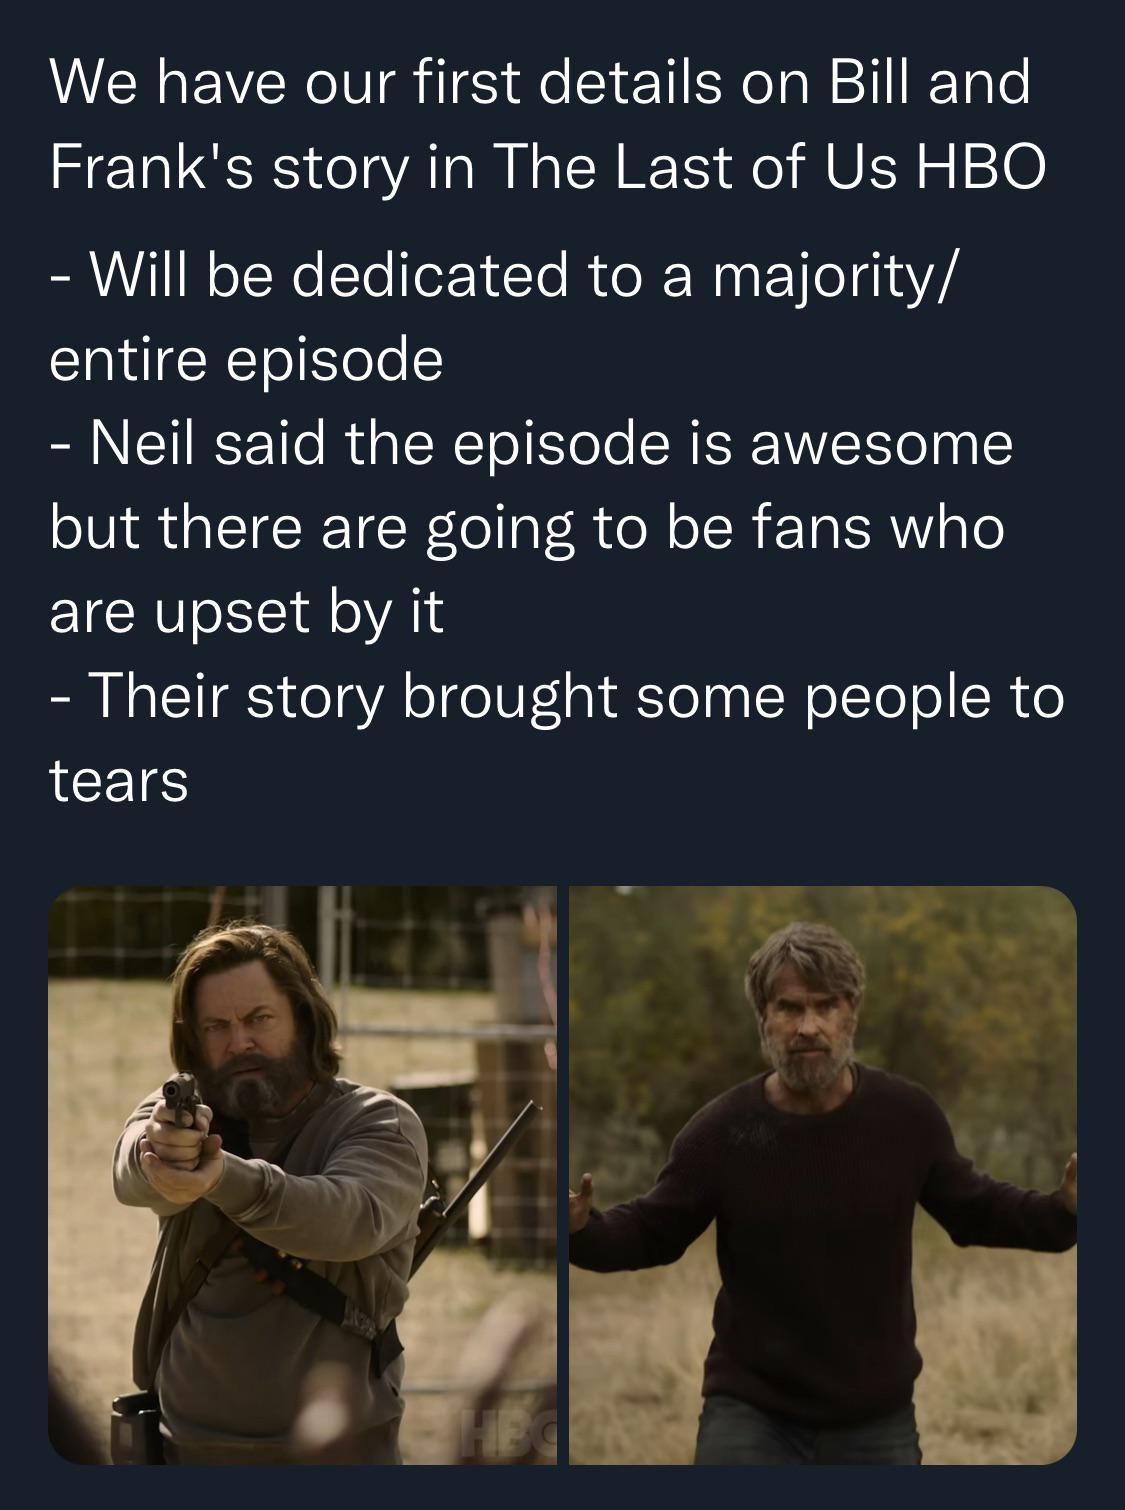Click the "Their story brought some people to" line
Viewport: 1125px width, 1510px height.
[x=557, y=696]
